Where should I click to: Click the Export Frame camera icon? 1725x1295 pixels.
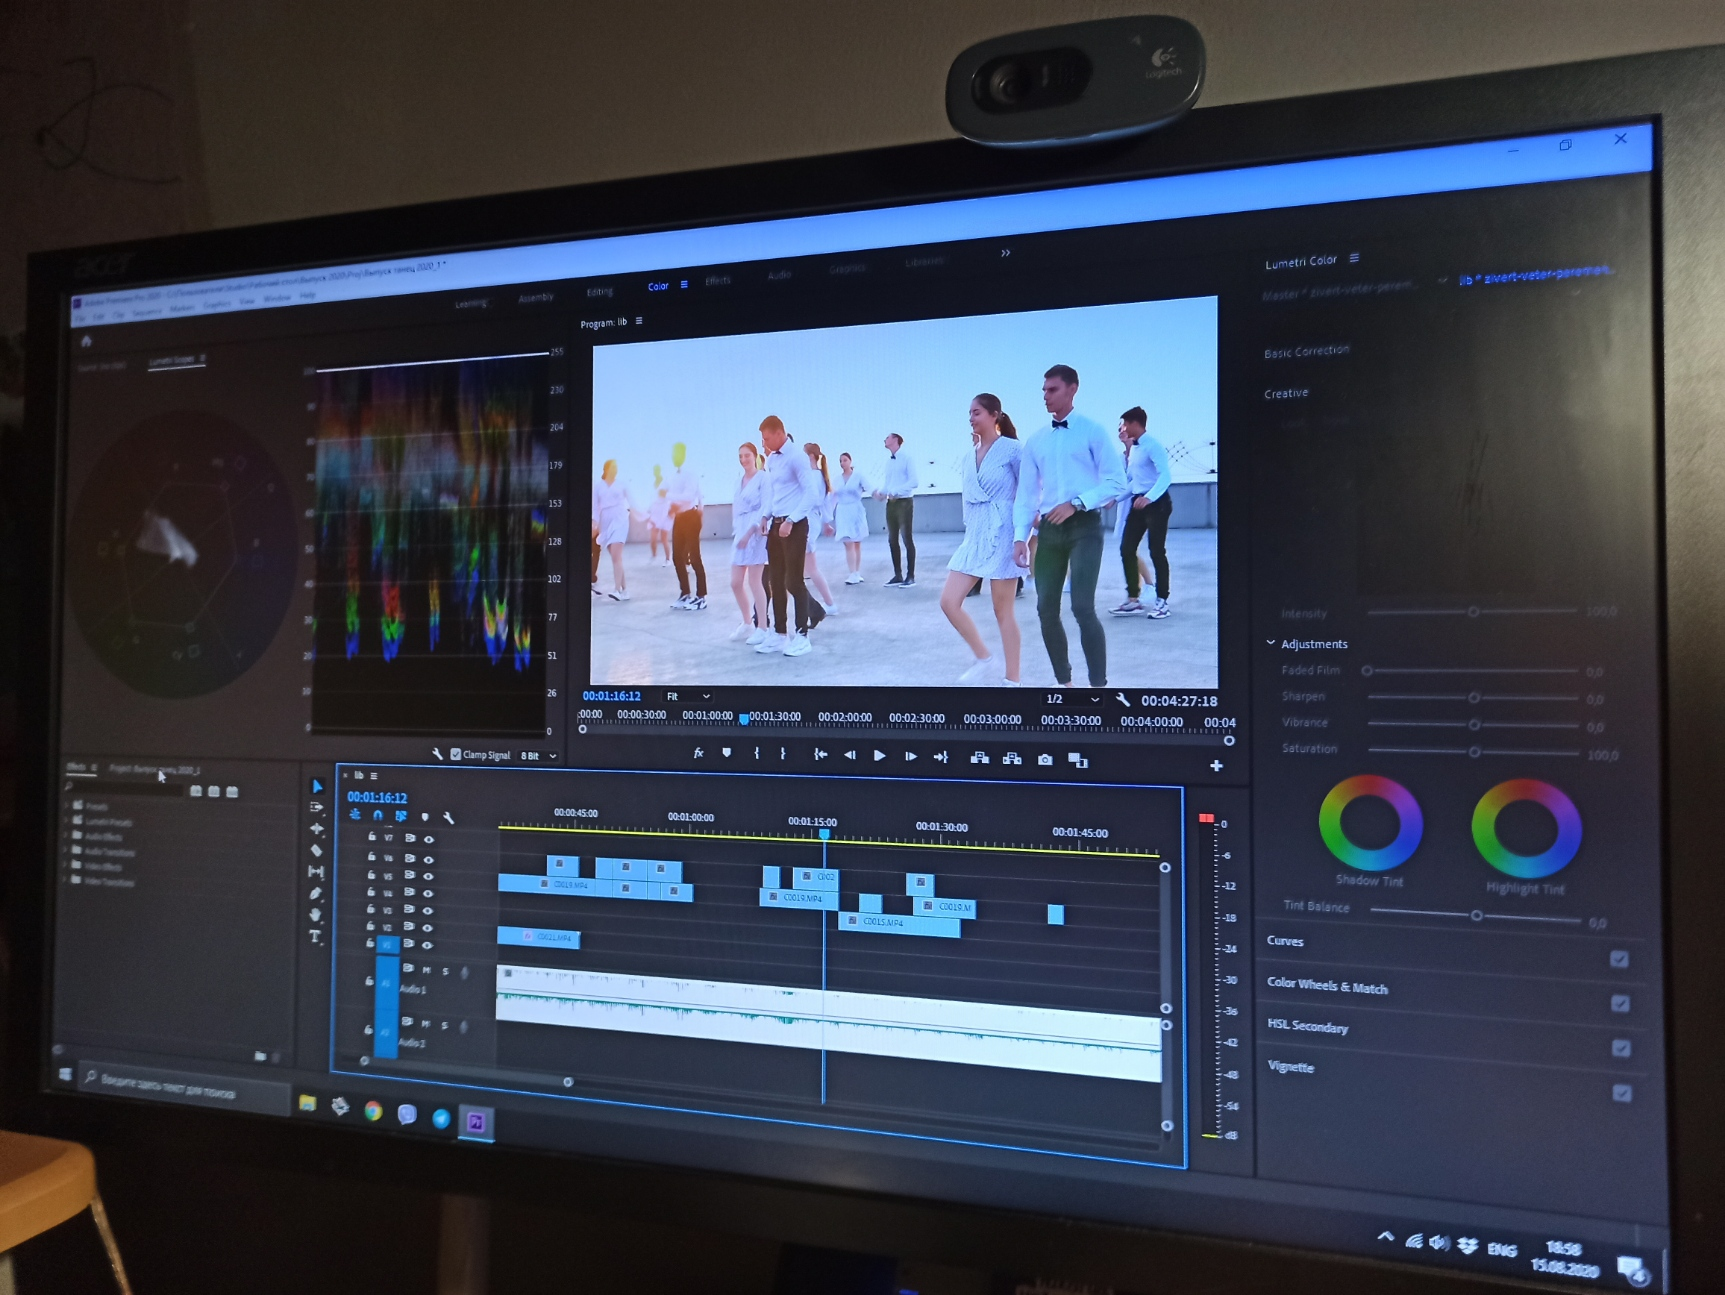pos(1045,760)
